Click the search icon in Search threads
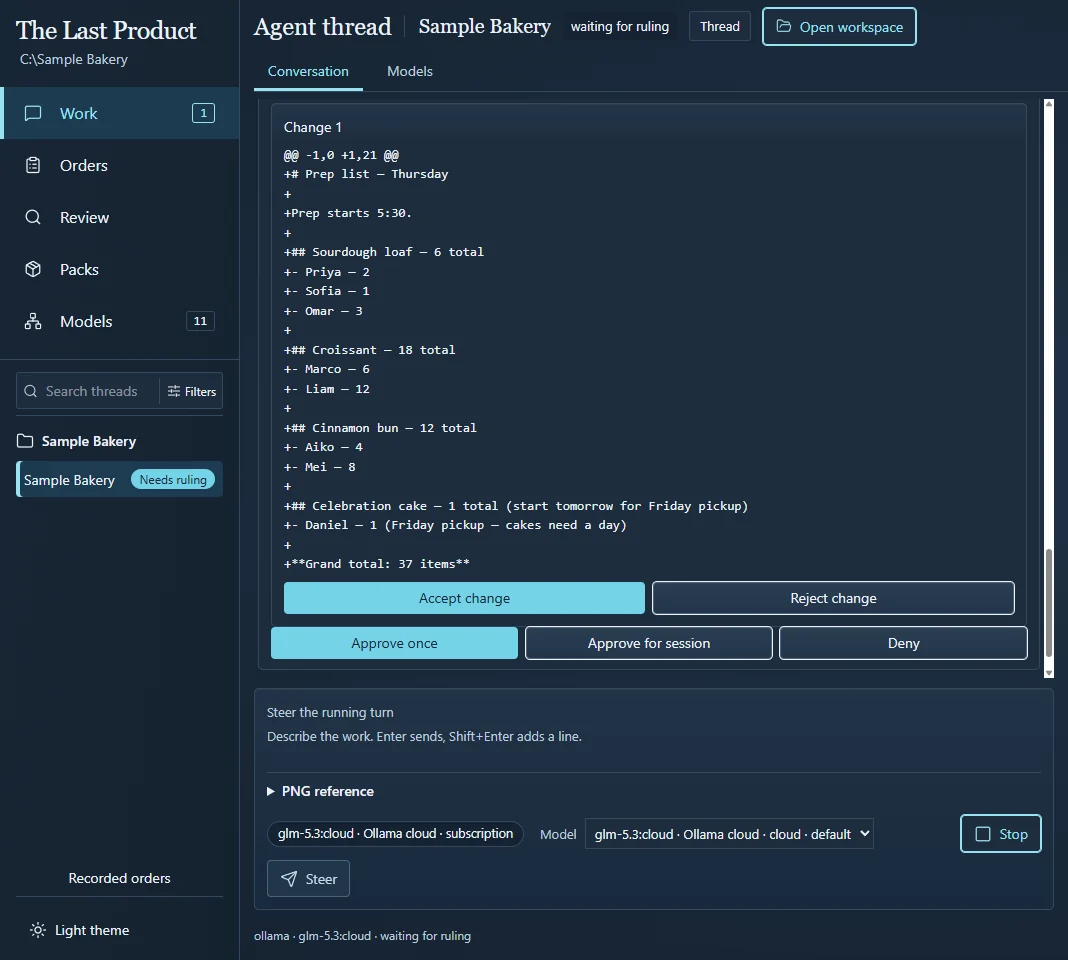 (x=31, y=391)
